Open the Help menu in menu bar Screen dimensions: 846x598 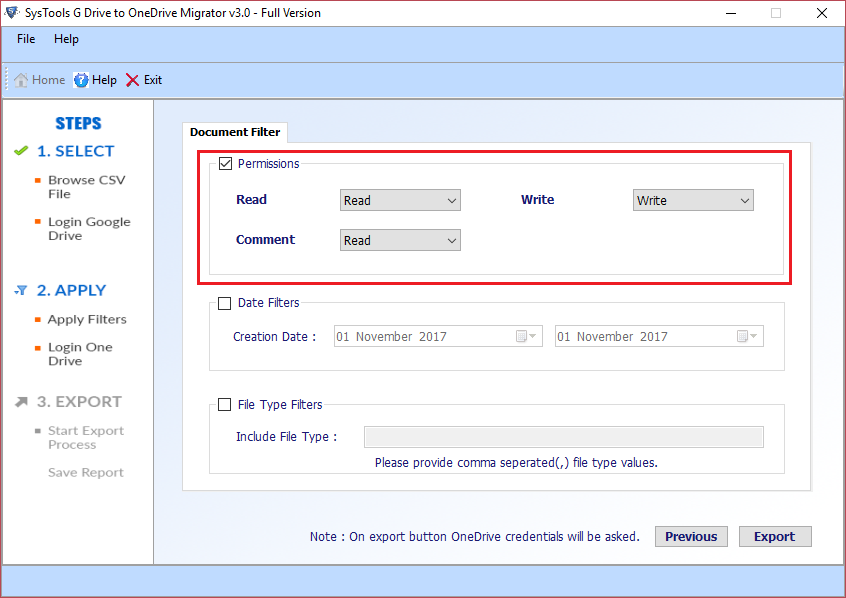coord(66,39)
